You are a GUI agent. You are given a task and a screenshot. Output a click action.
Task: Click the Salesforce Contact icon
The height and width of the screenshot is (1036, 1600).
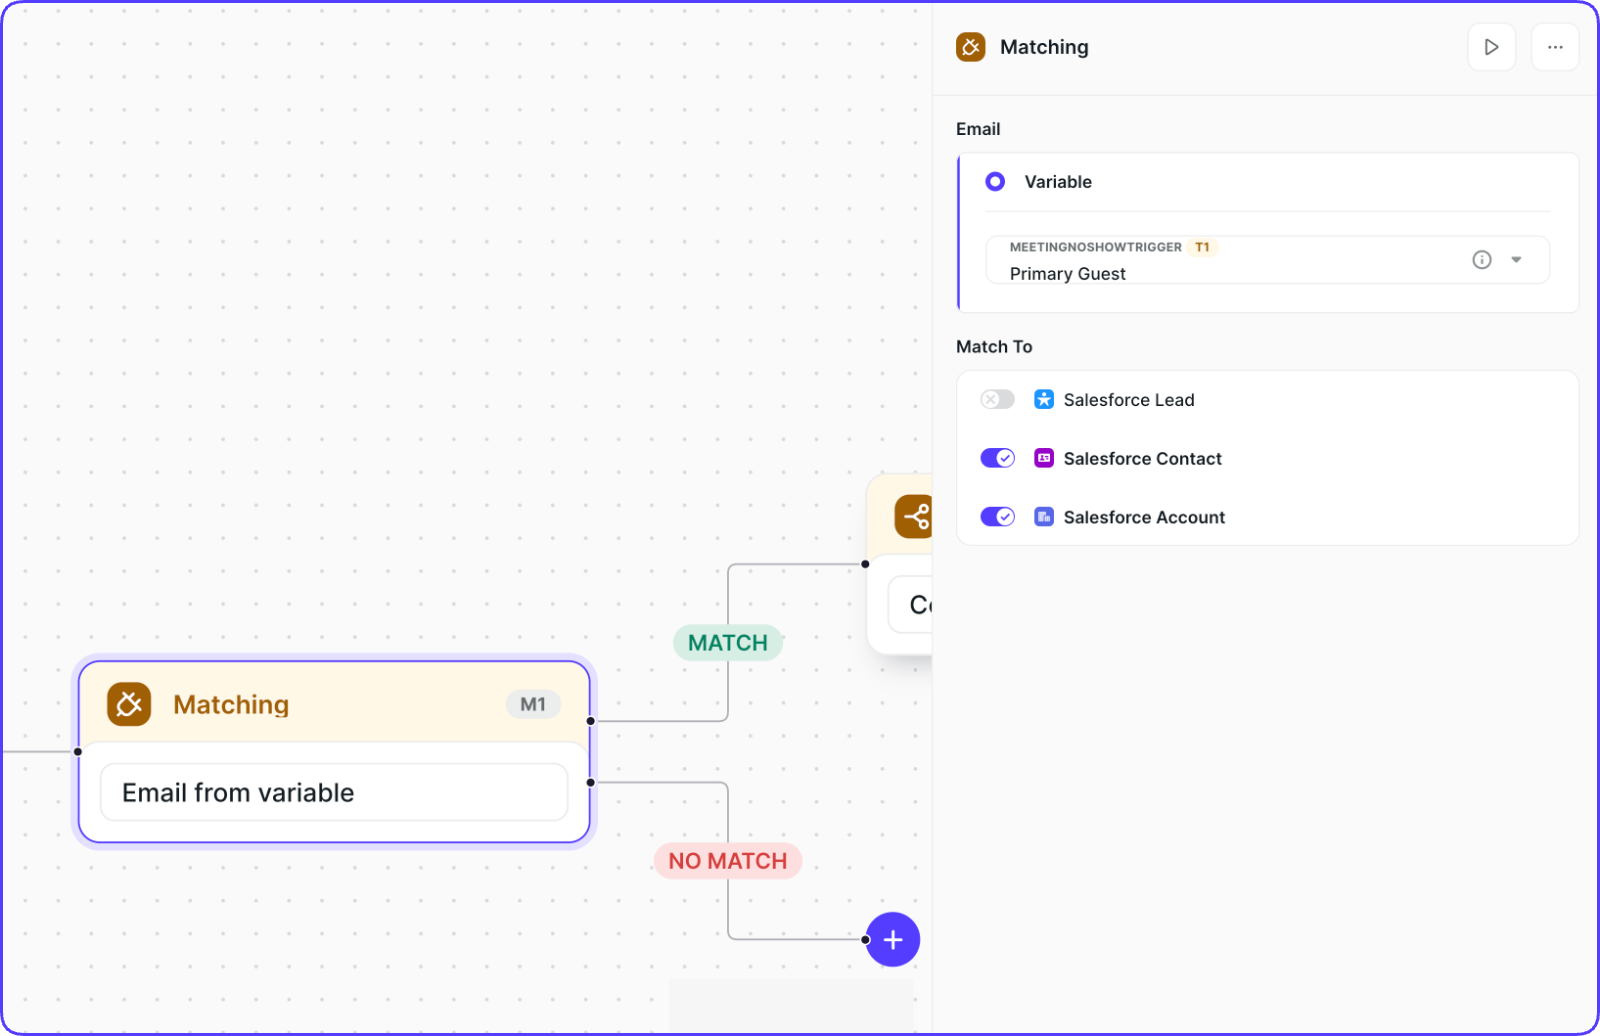[x=1044, y=458]
